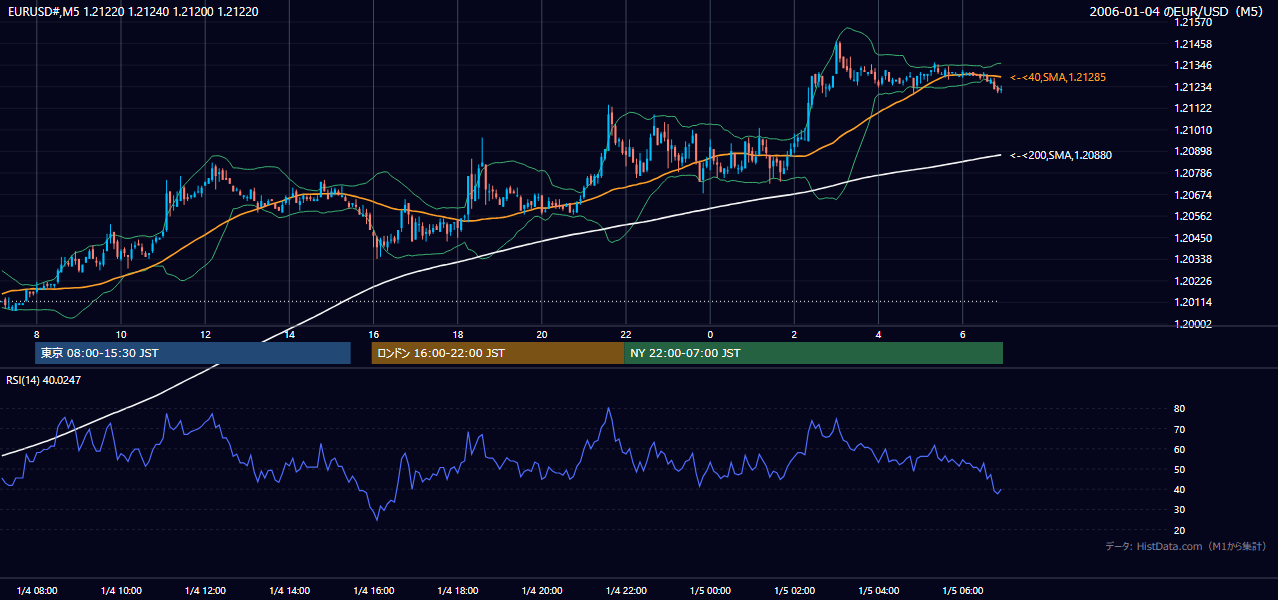Screen dimensions: 1278x600
Task: Select the bottom time label 1/5 04:00
Action: point(878,591)
